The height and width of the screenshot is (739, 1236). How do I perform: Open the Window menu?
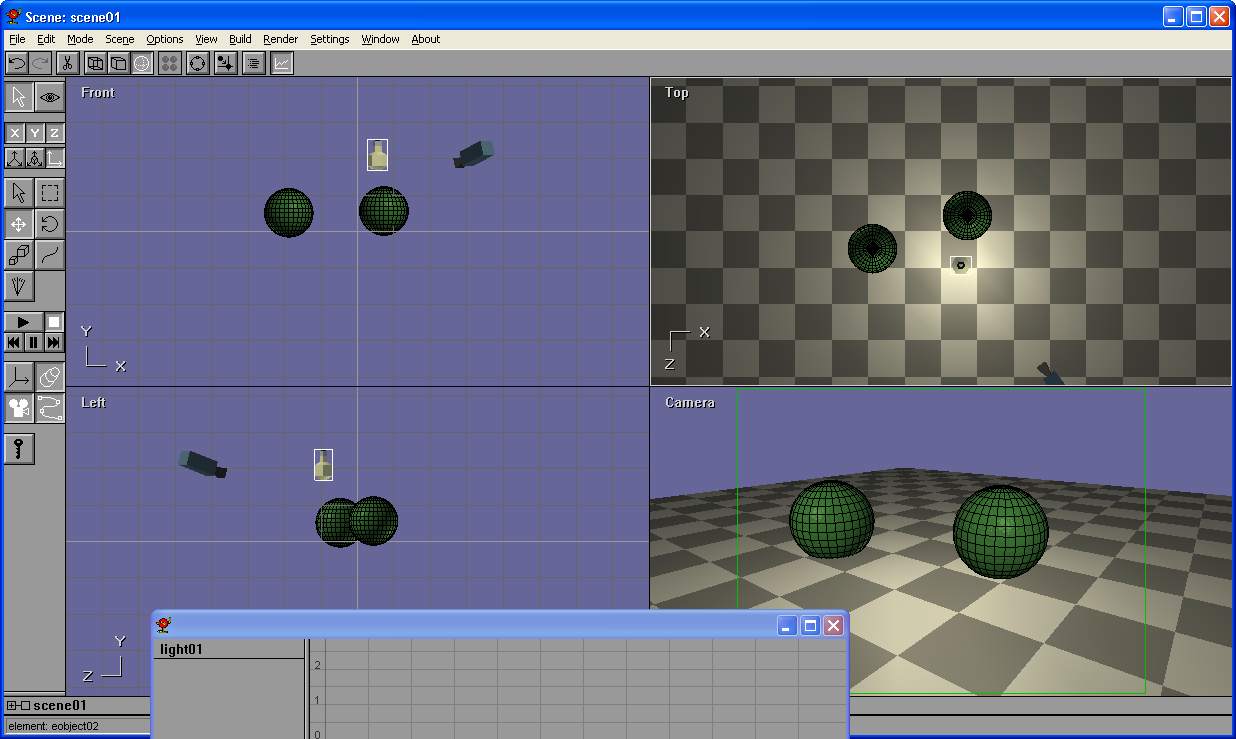(x=380, y=39)
